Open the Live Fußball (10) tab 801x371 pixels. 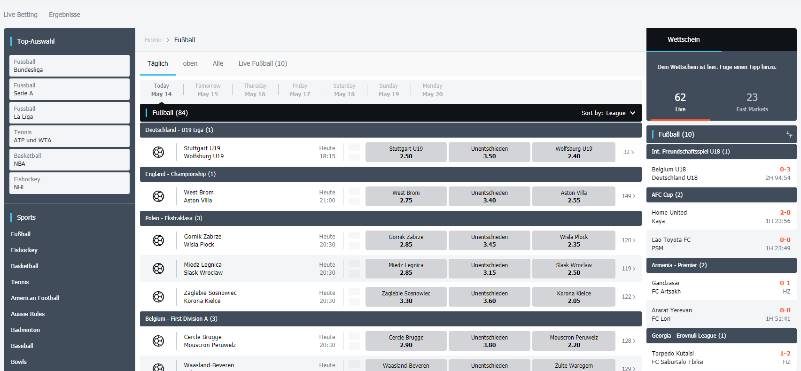click(x=263, y=64)
